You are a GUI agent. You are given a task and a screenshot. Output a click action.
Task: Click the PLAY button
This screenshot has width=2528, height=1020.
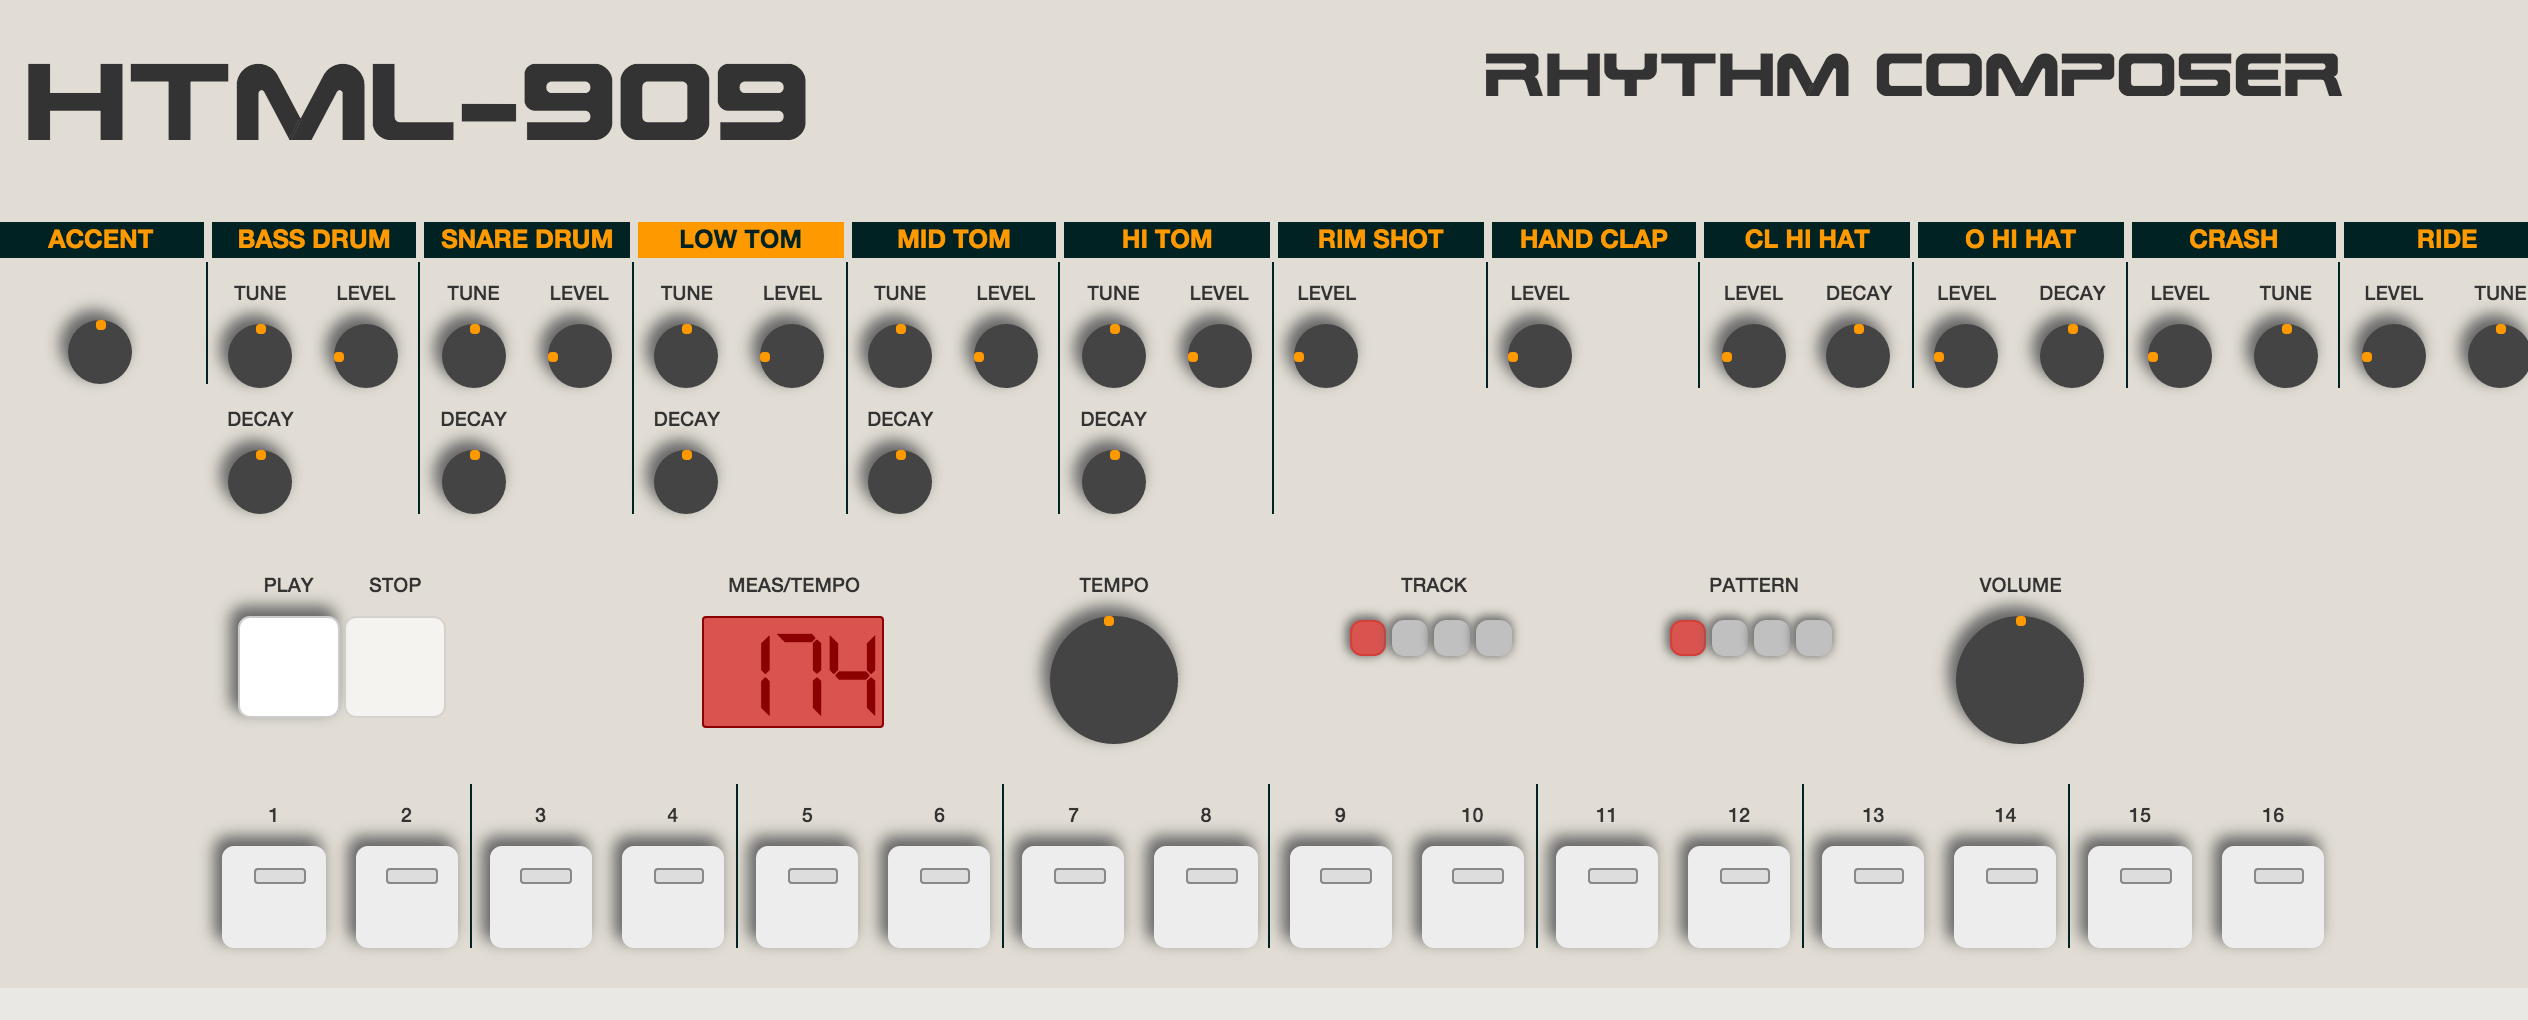288,666
